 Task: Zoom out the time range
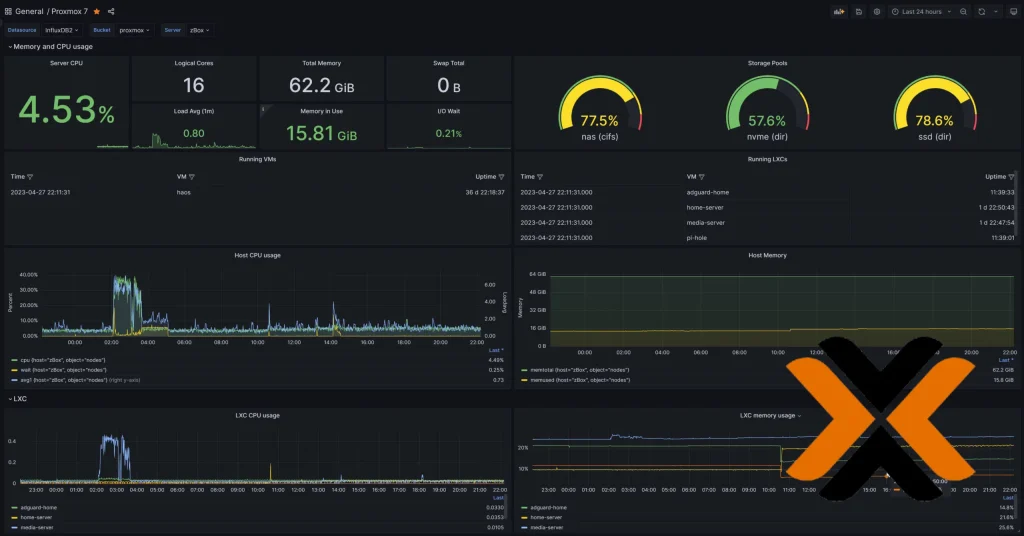pyautogui.click(x=963, y=12)
